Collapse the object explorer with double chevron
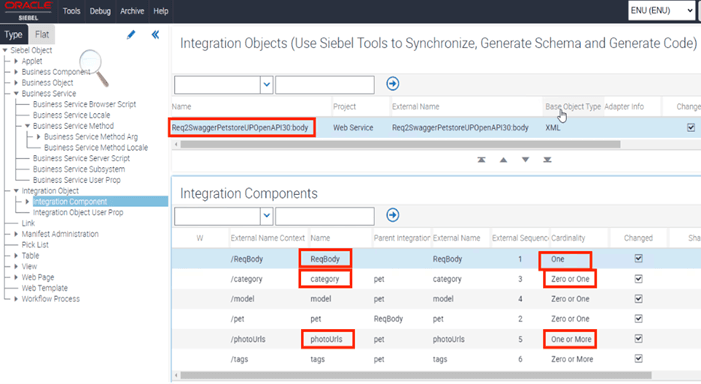Image resolution: width=701 pixels, height=384 pixels. coord(155,35)
